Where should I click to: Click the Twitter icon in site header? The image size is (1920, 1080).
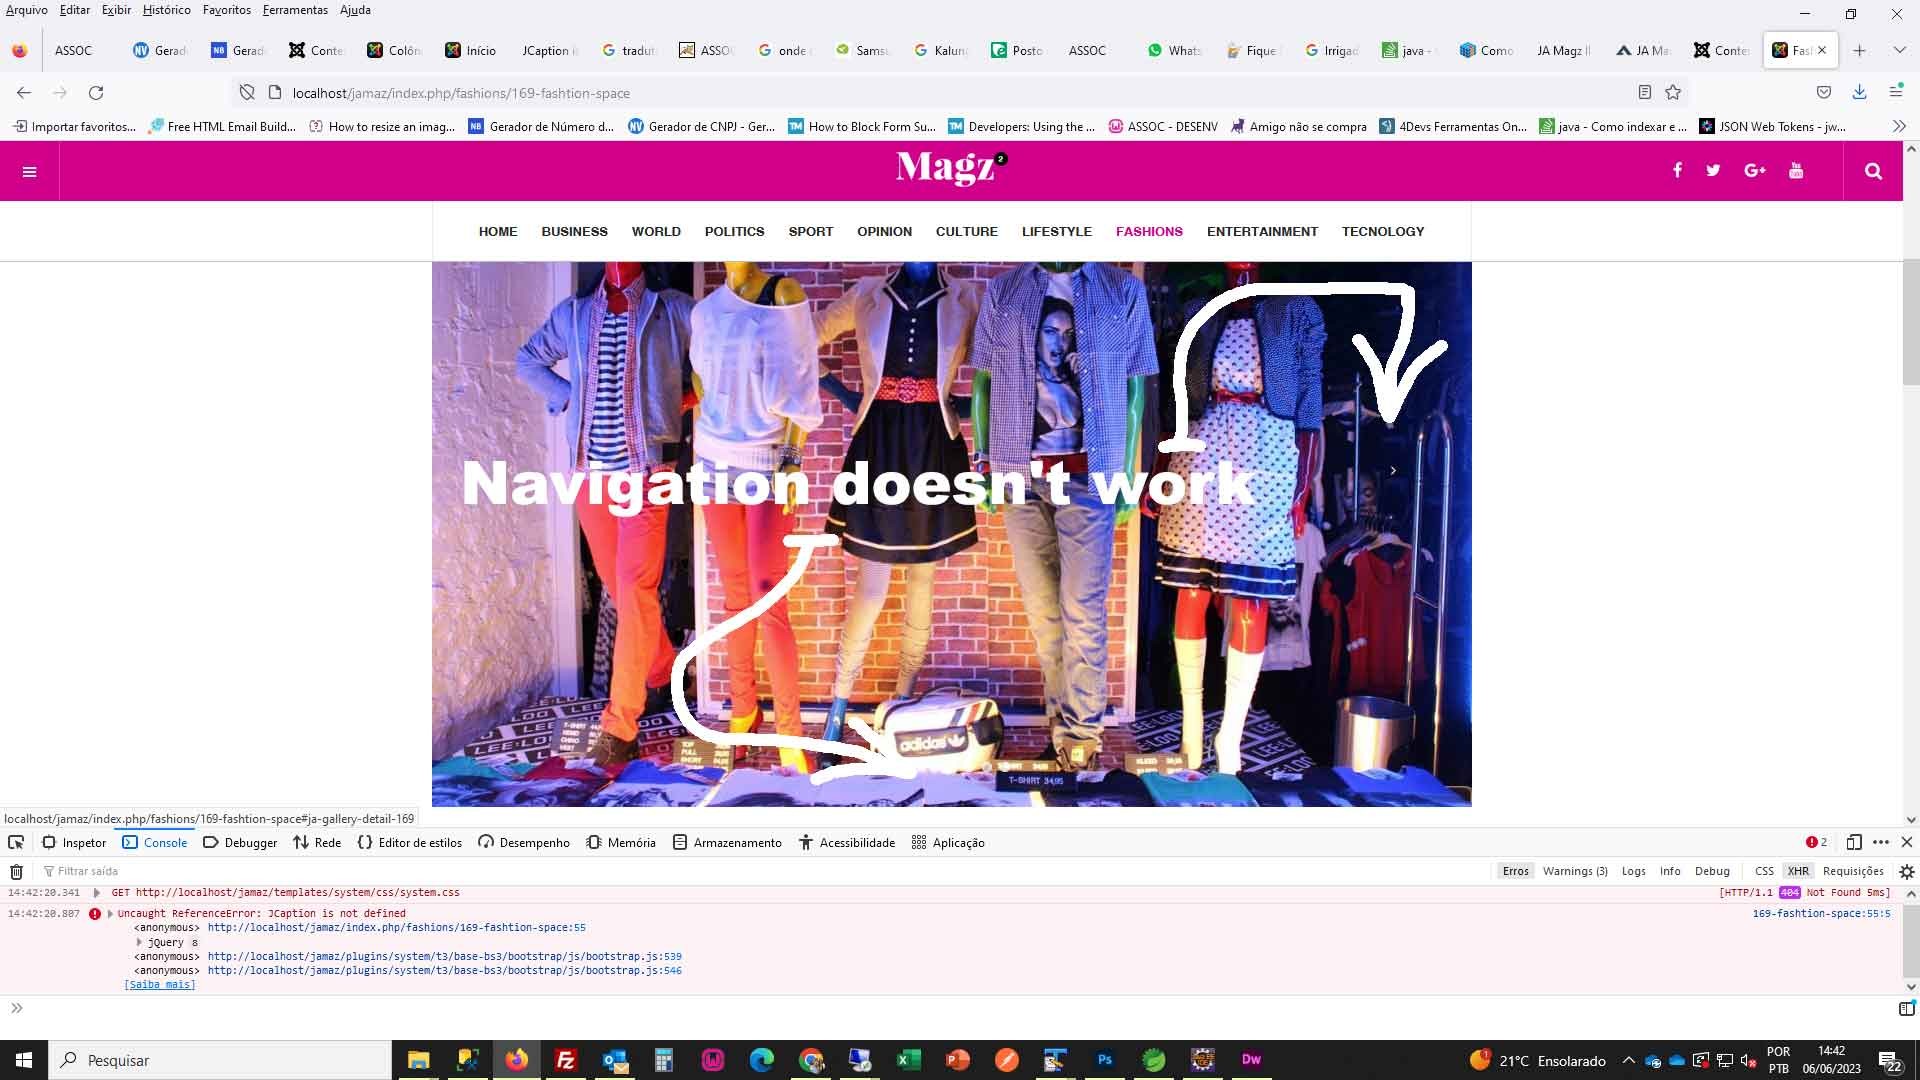click(x=1713, y=171)
